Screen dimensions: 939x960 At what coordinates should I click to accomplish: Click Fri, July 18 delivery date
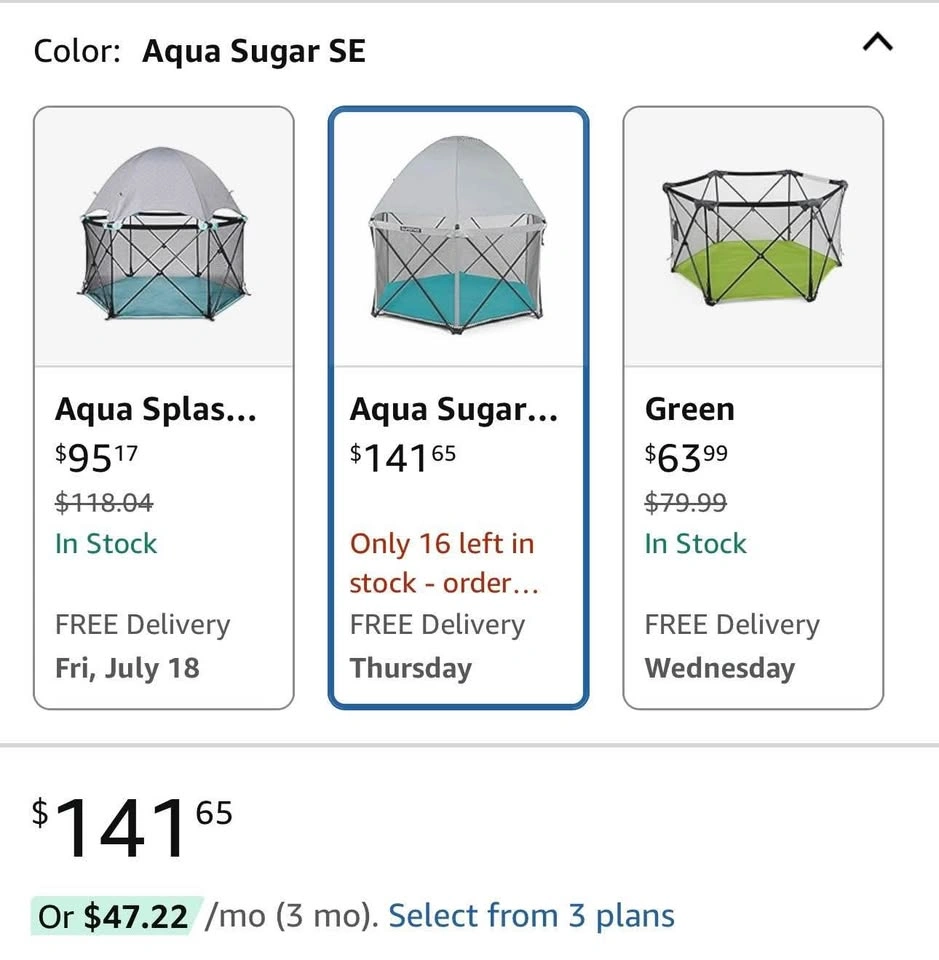click(127, 668)
